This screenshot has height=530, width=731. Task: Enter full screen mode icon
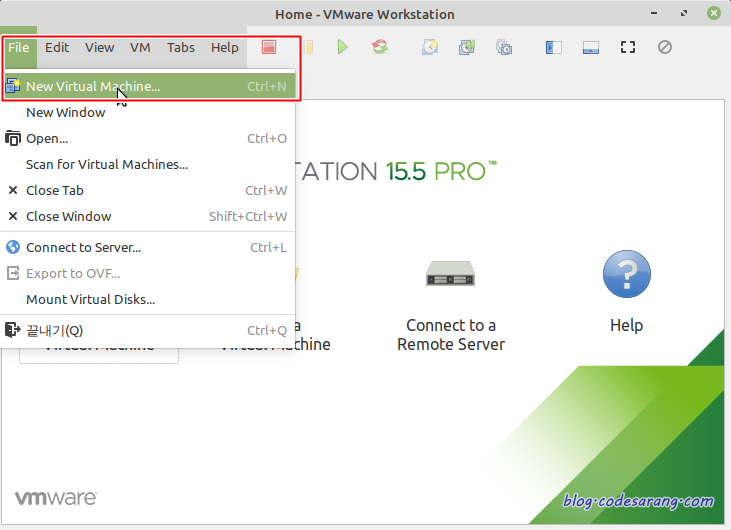(x=628, y=47)
